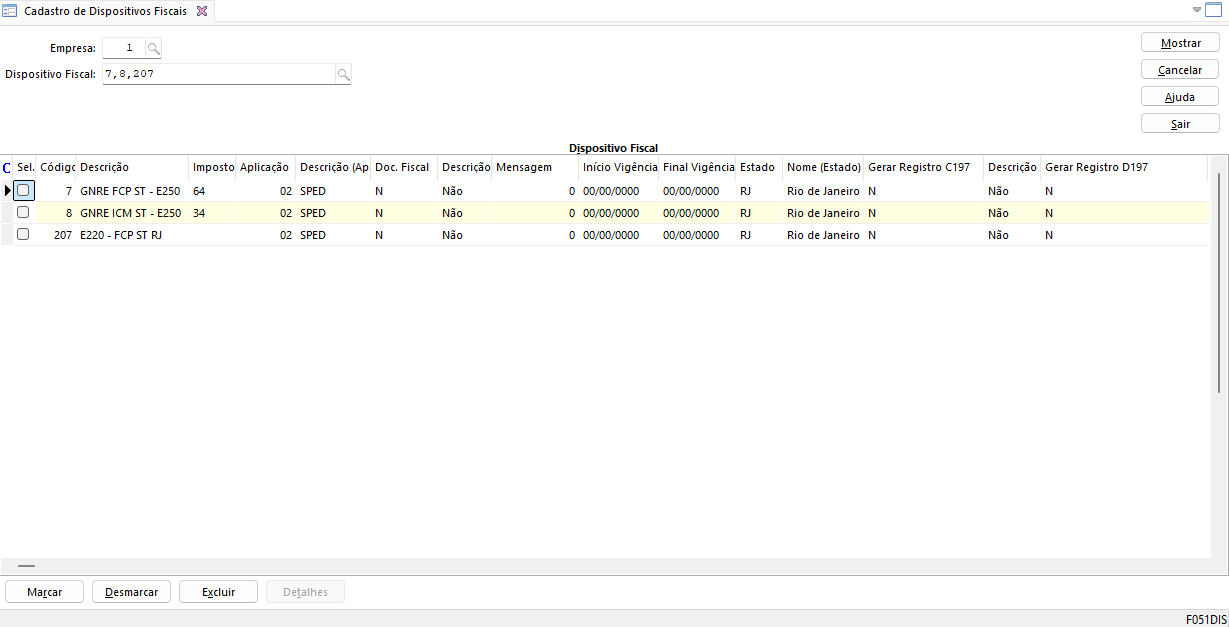The width and height of the screenshot is (1229, 627).
Task: Click the Dispositivo Fiscal lookup magnifier icon
Action: [x=343, y=74]
